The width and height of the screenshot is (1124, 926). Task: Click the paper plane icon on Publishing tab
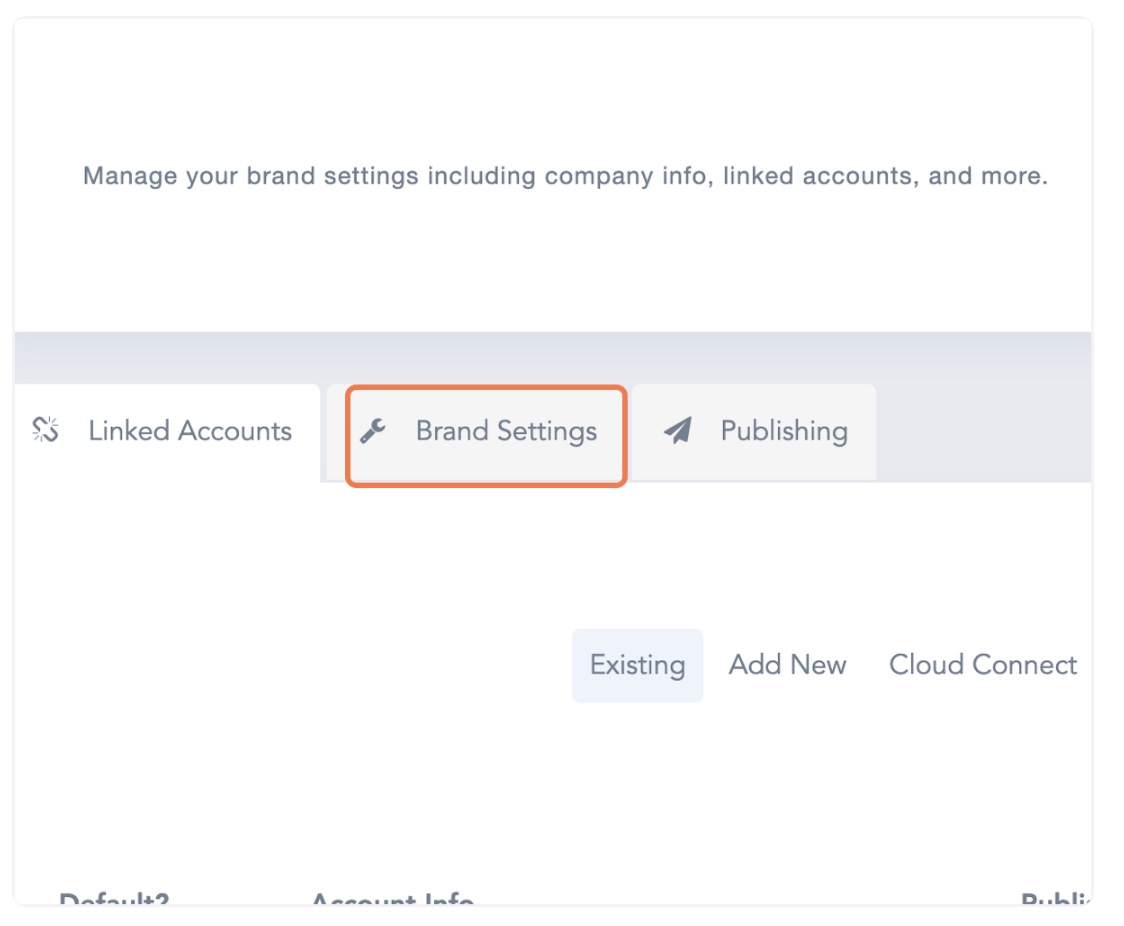pos(678,431)
